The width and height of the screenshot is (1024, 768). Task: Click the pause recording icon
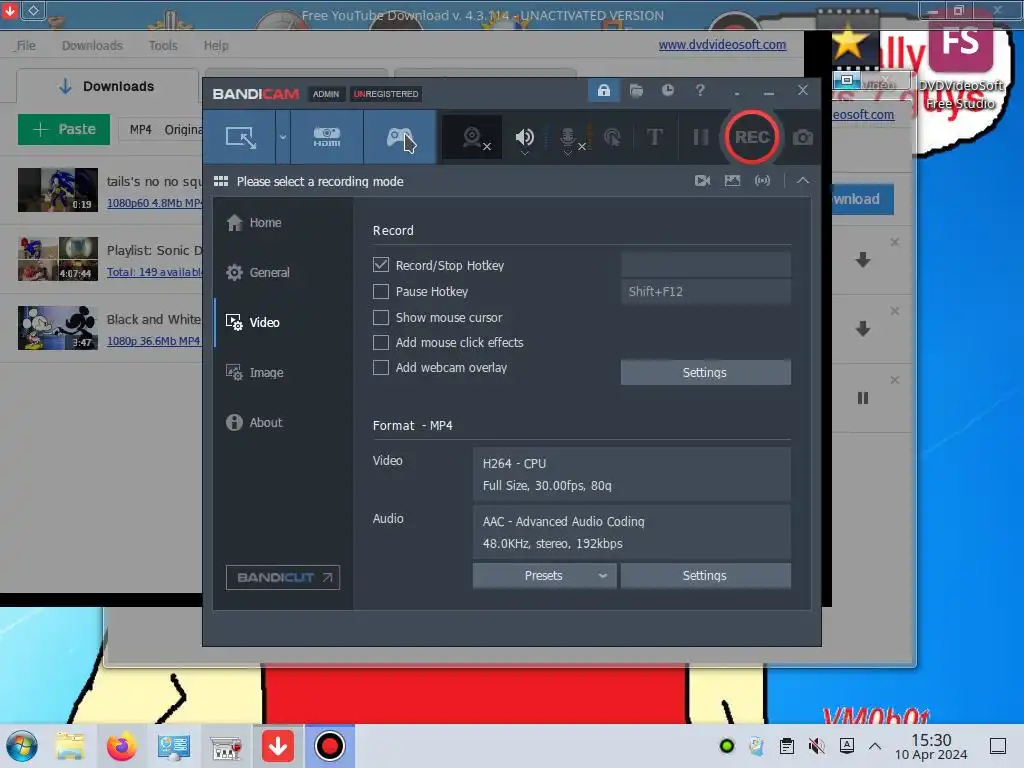[700, 137]
